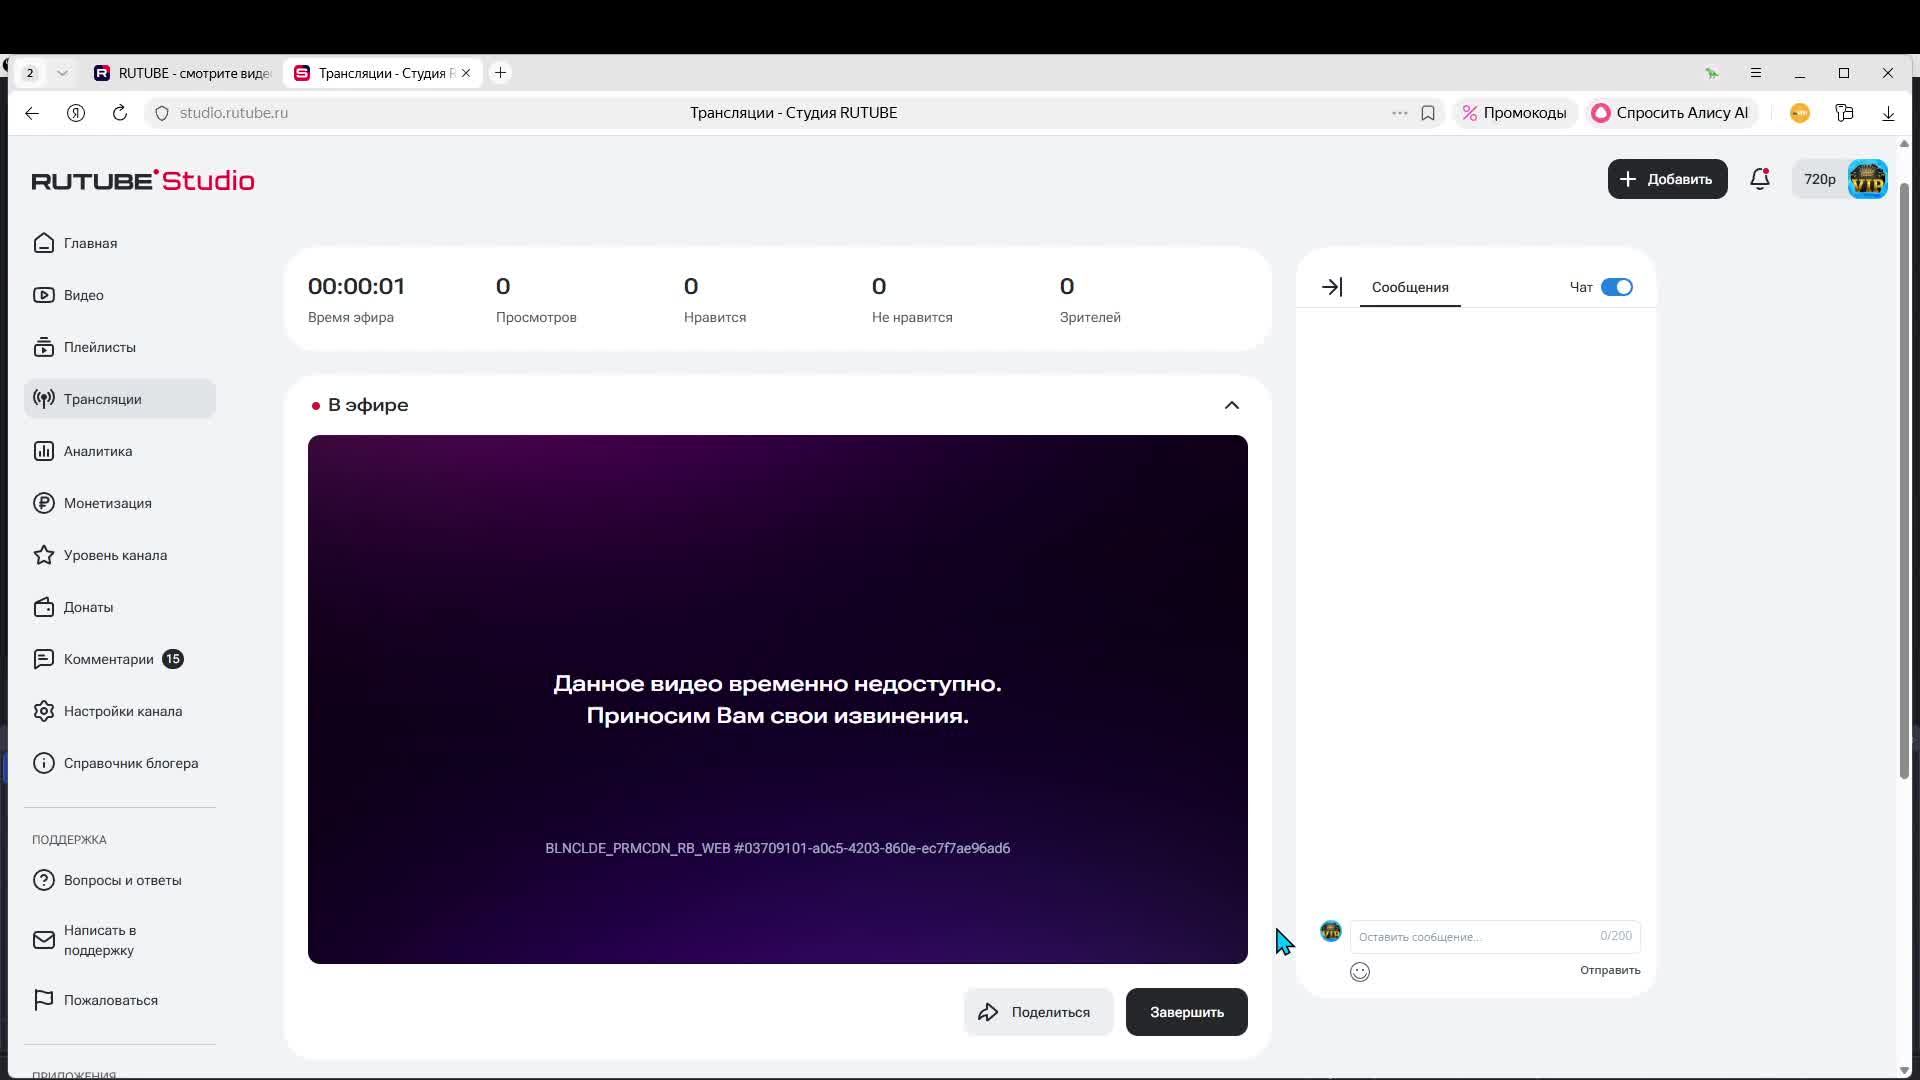Open the browser hamburger menu
The image size is (1920, 1080).
(1756, 73)
